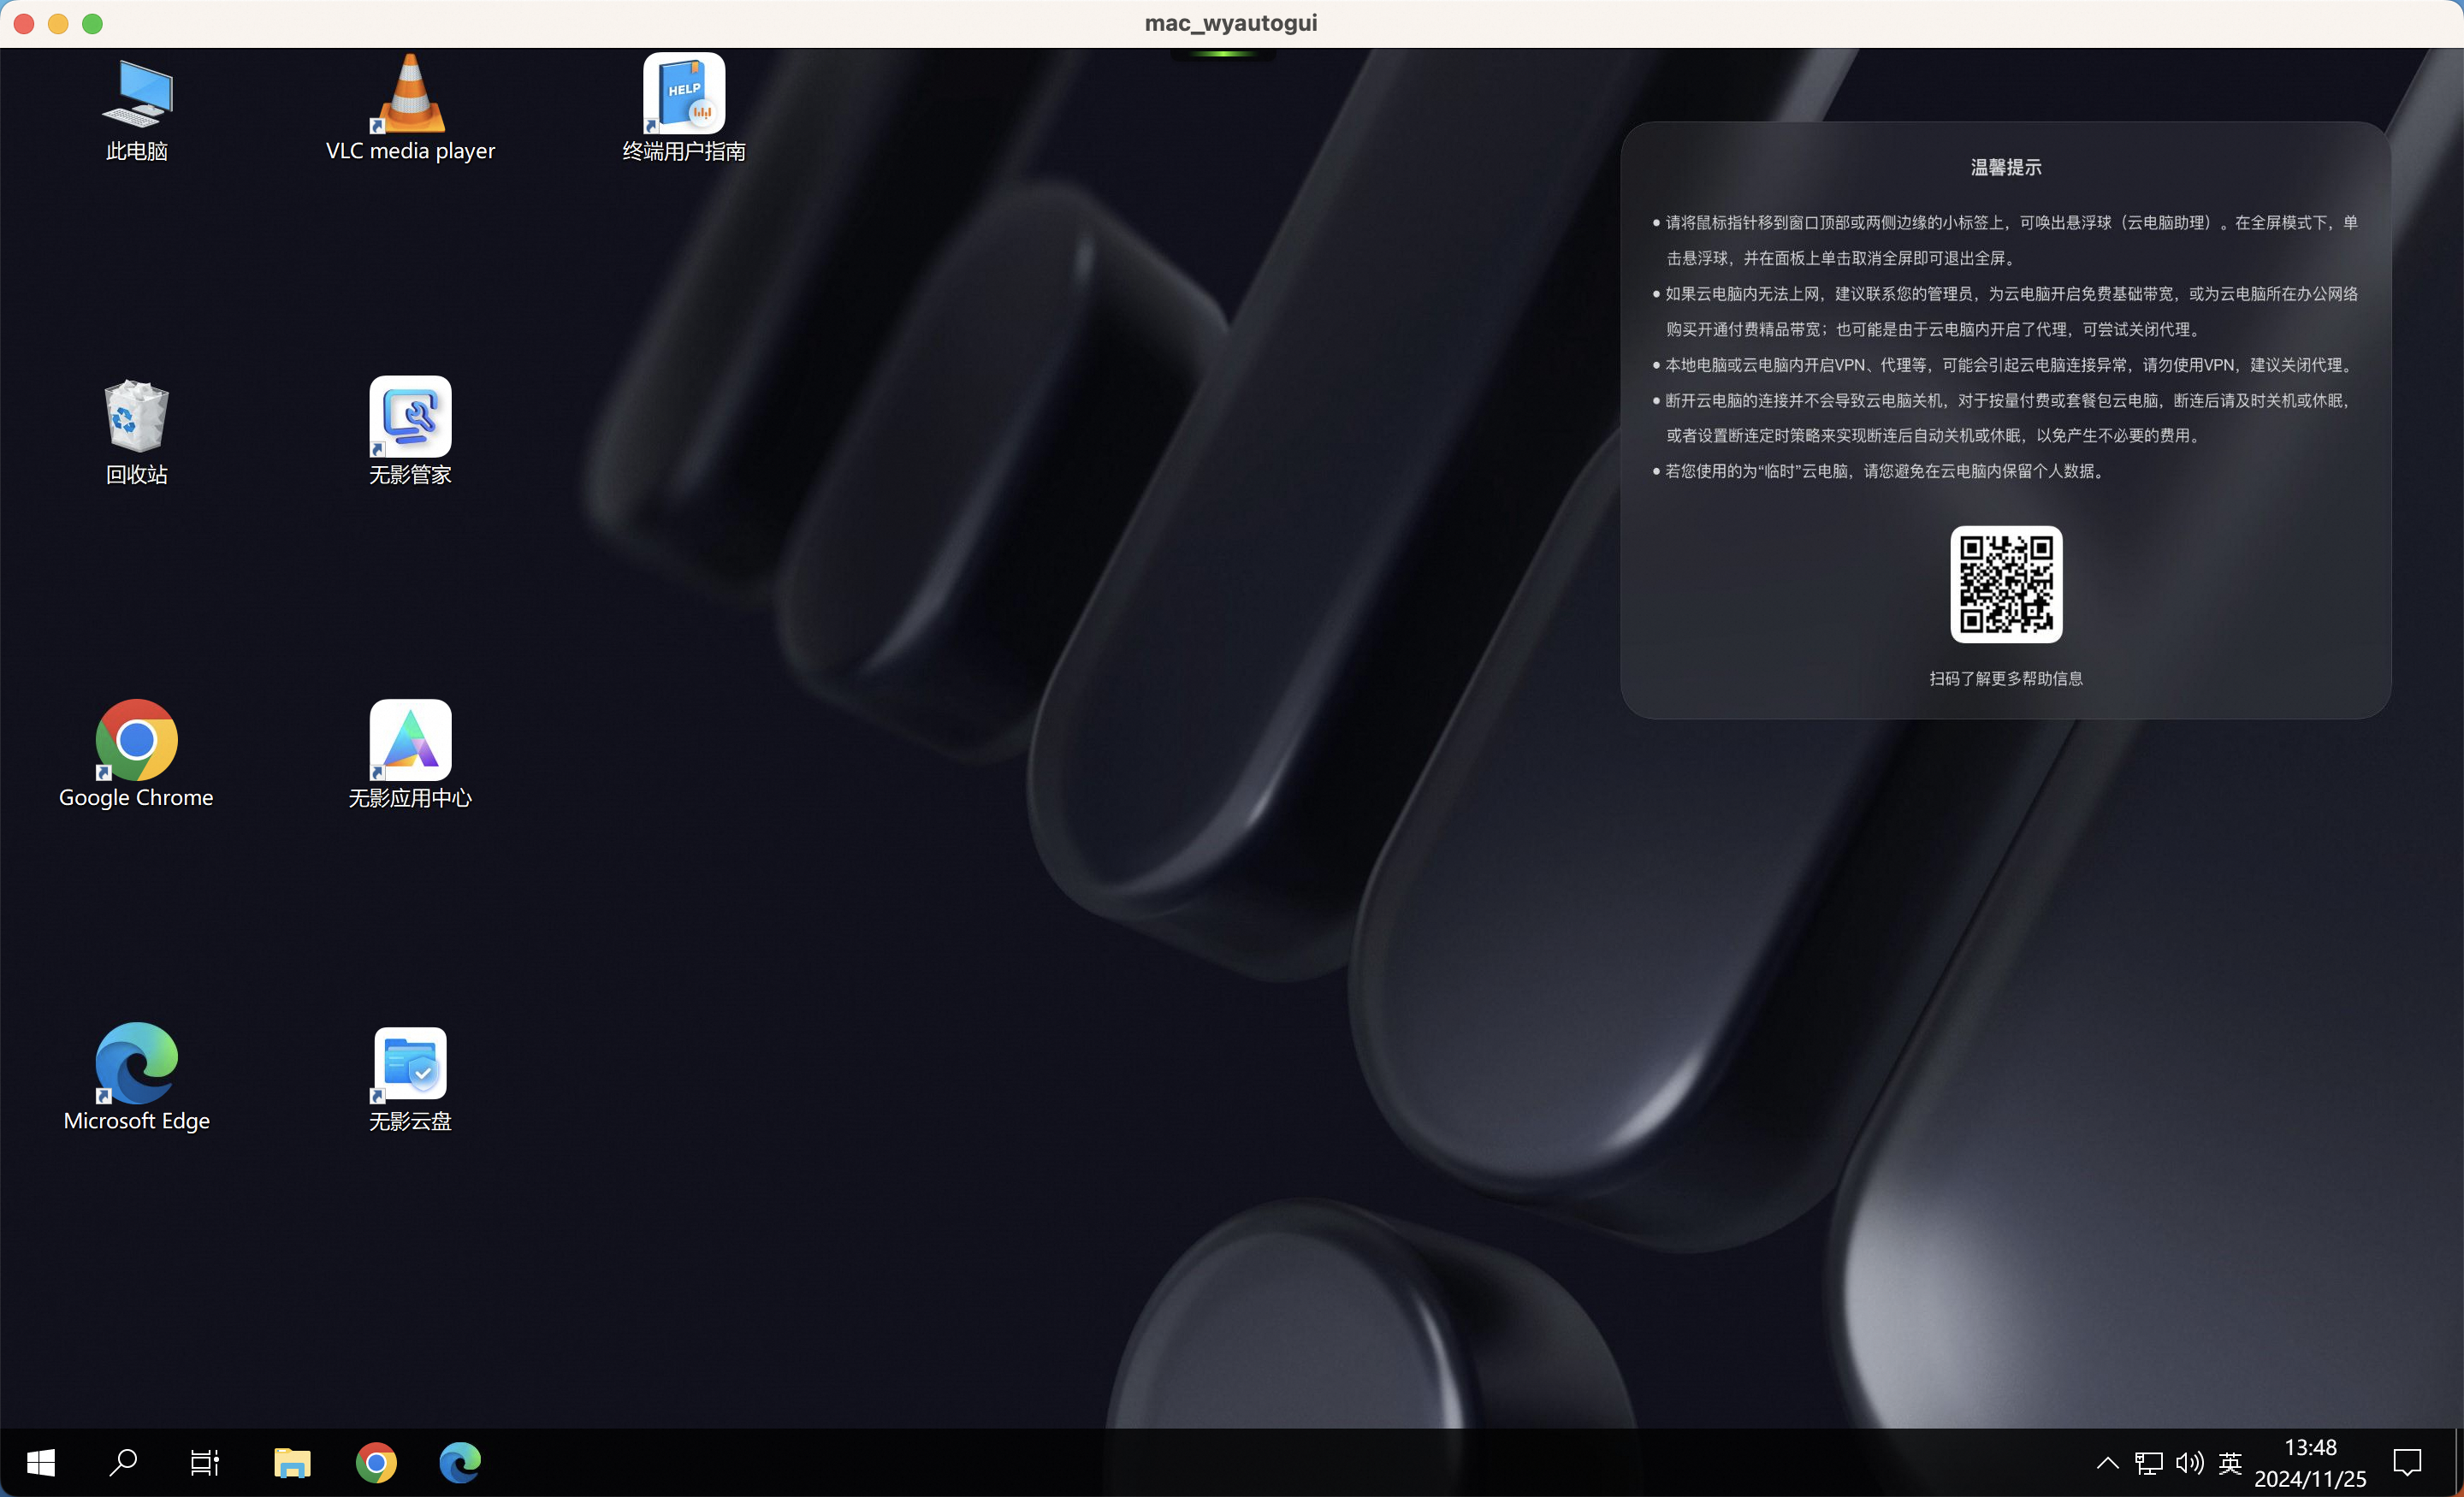This screenshot has width=2464, height=1497.
Task: Open File Explorer from the taskbar
Action: point(292,1463)
